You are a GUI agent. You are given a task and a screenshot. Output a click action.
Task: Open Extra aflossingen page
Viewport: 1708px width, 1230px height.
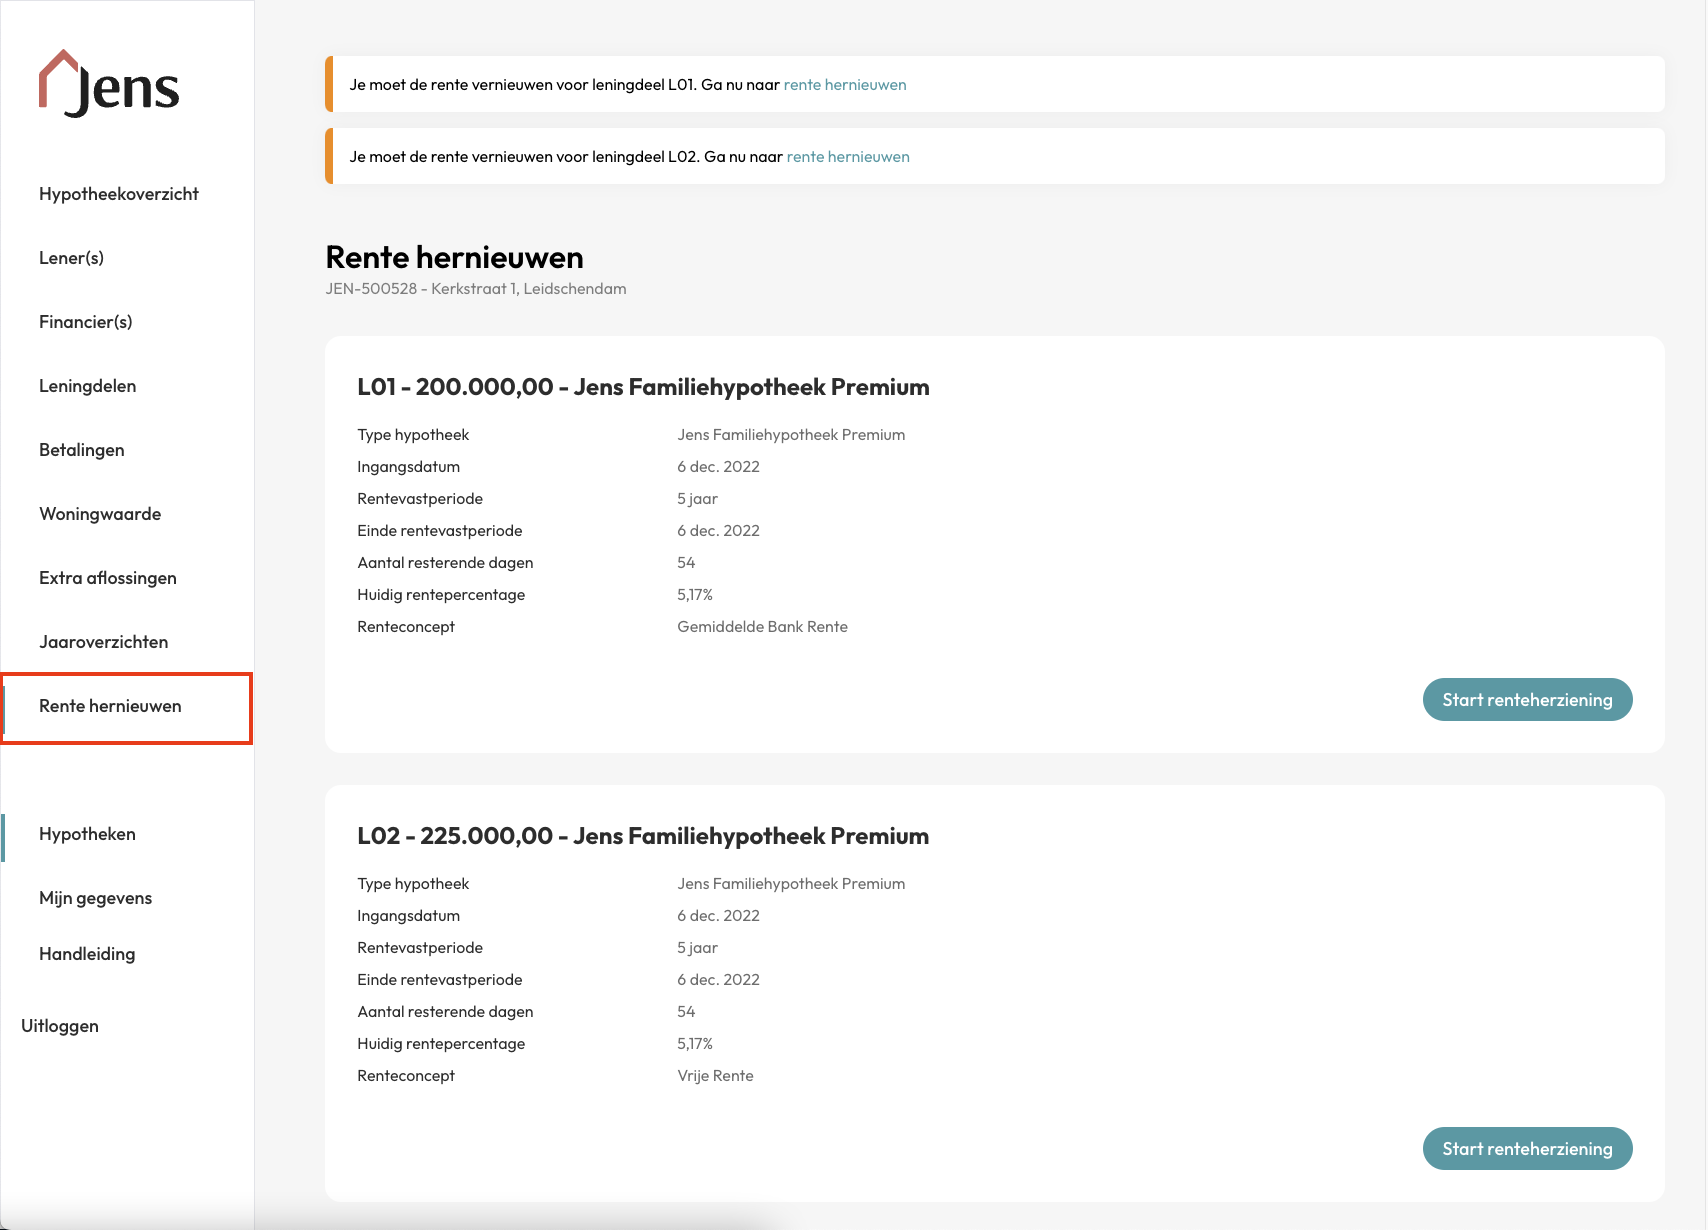(108, 578)
